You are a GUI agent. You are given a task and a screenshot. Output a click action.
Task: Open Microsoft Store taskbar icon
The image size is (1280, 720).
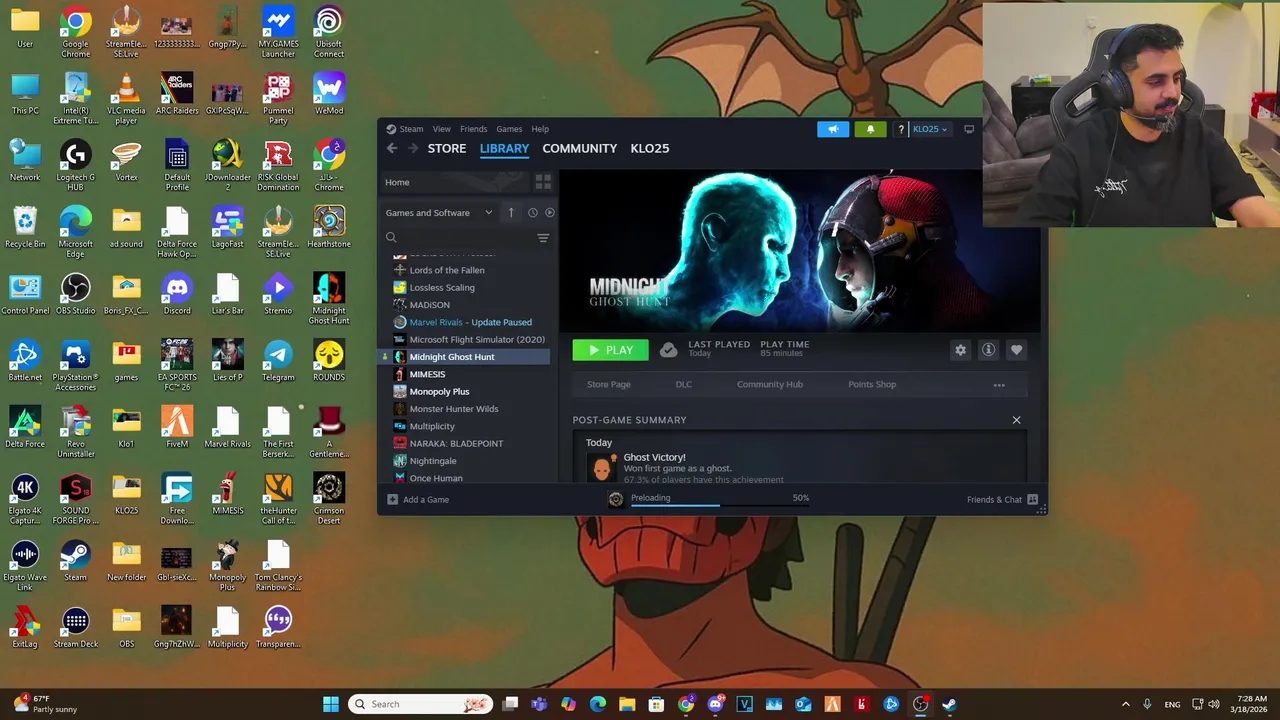click(x=657, y=704)
